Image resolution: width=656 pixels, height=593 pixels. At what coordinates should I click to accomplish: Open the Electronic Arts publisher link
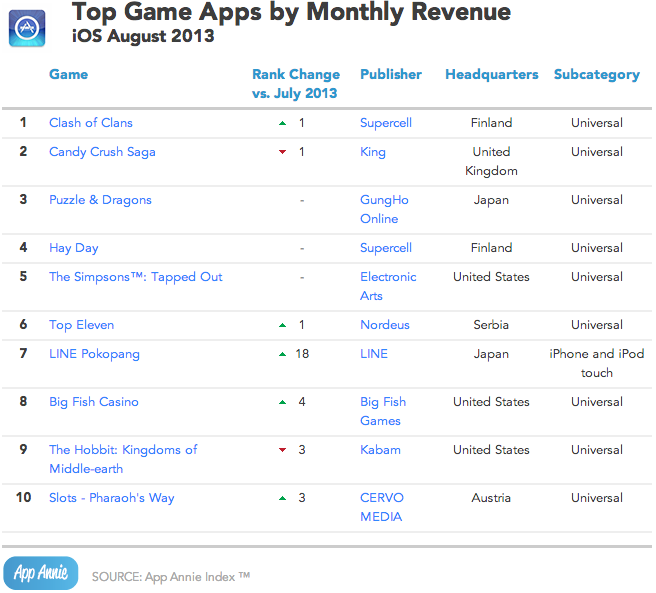click(x=388, y=286)
